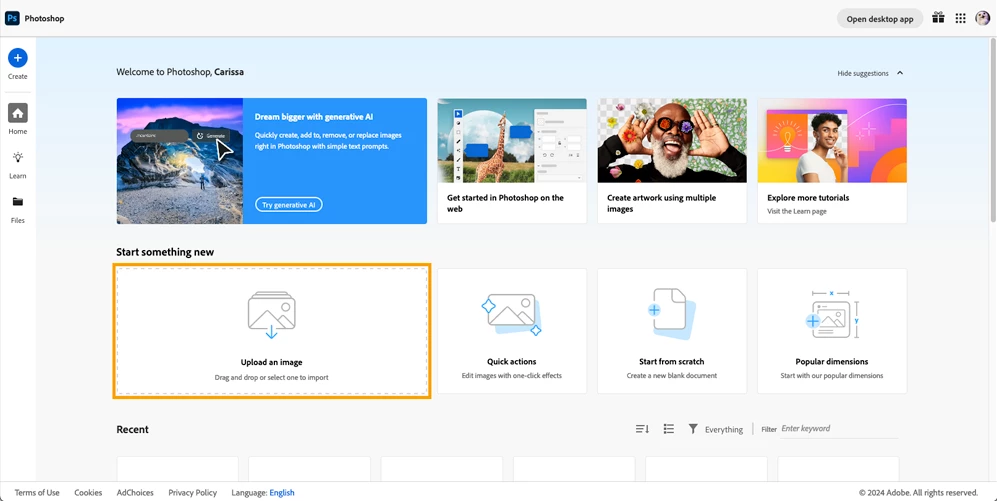Click the Start something new heading
997x501 pixels.
165,252
